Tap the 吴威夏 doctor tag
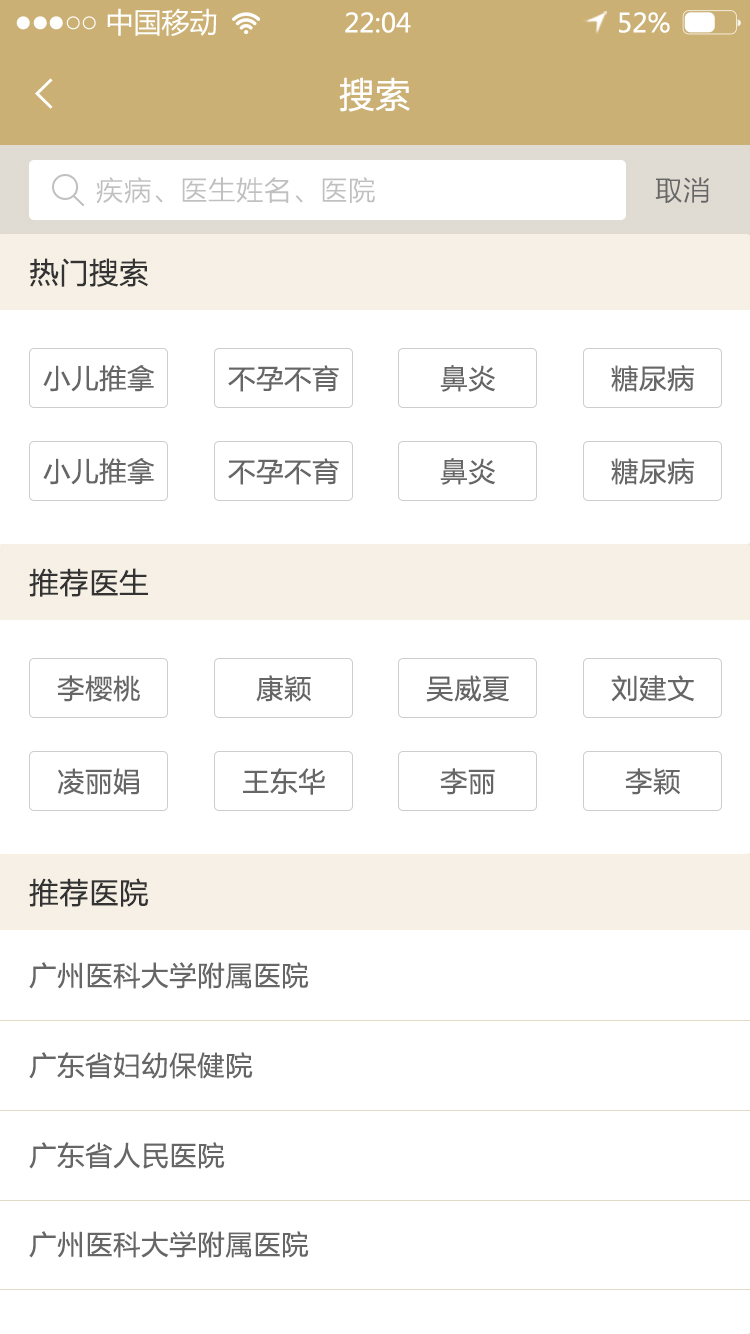 tap(467, 688)
